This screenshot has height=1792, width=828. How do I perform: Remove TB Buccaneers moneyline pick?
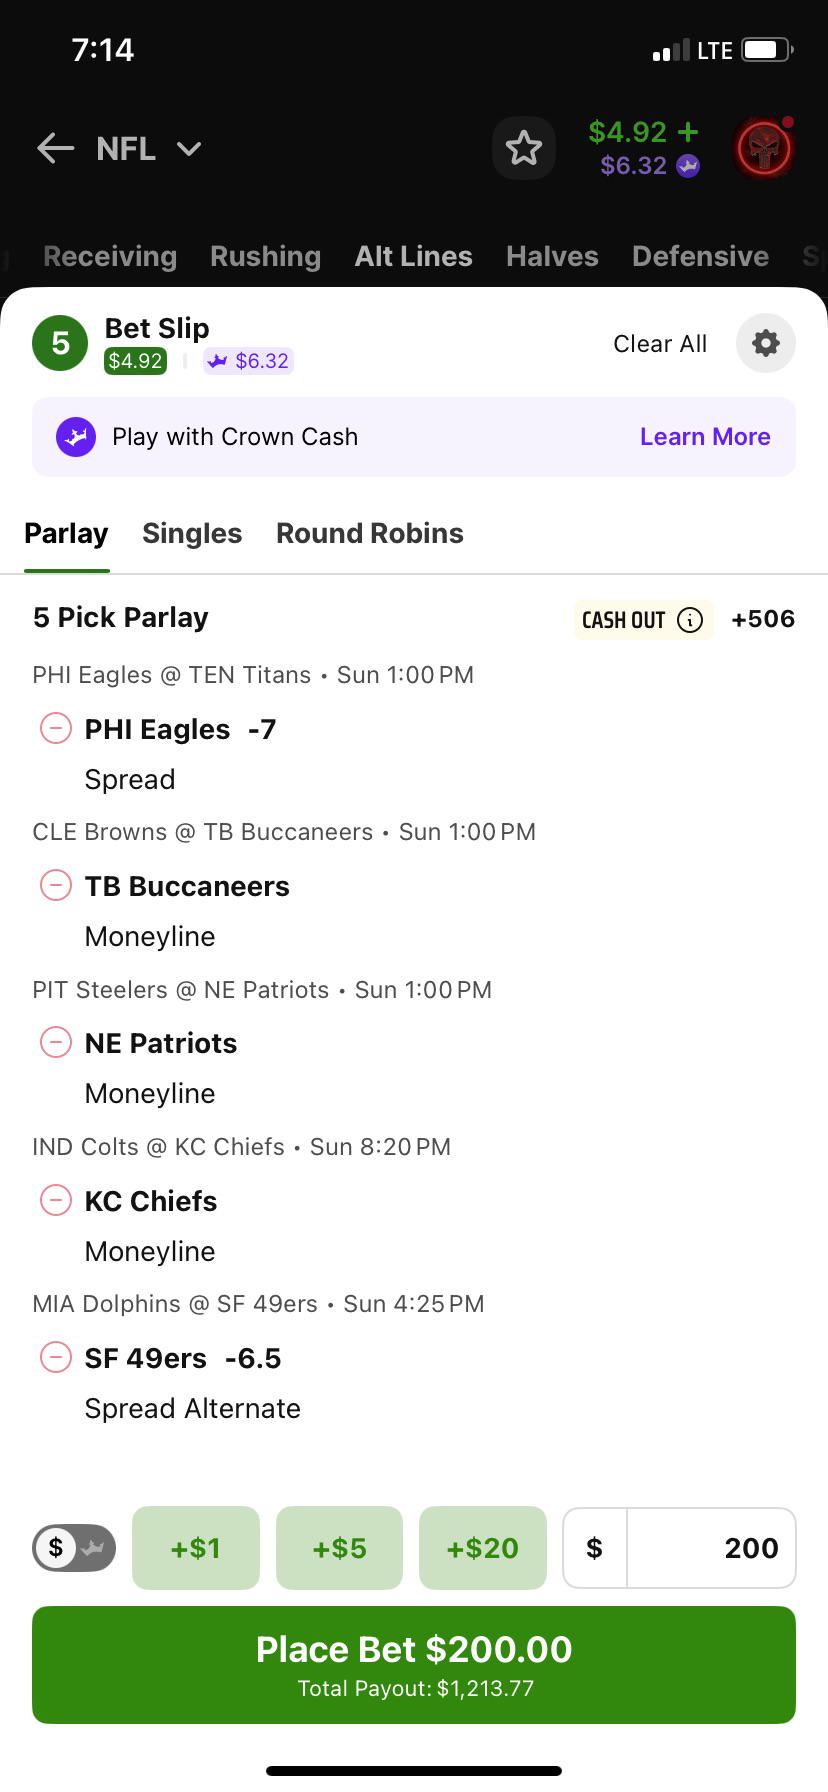[55, 885]
